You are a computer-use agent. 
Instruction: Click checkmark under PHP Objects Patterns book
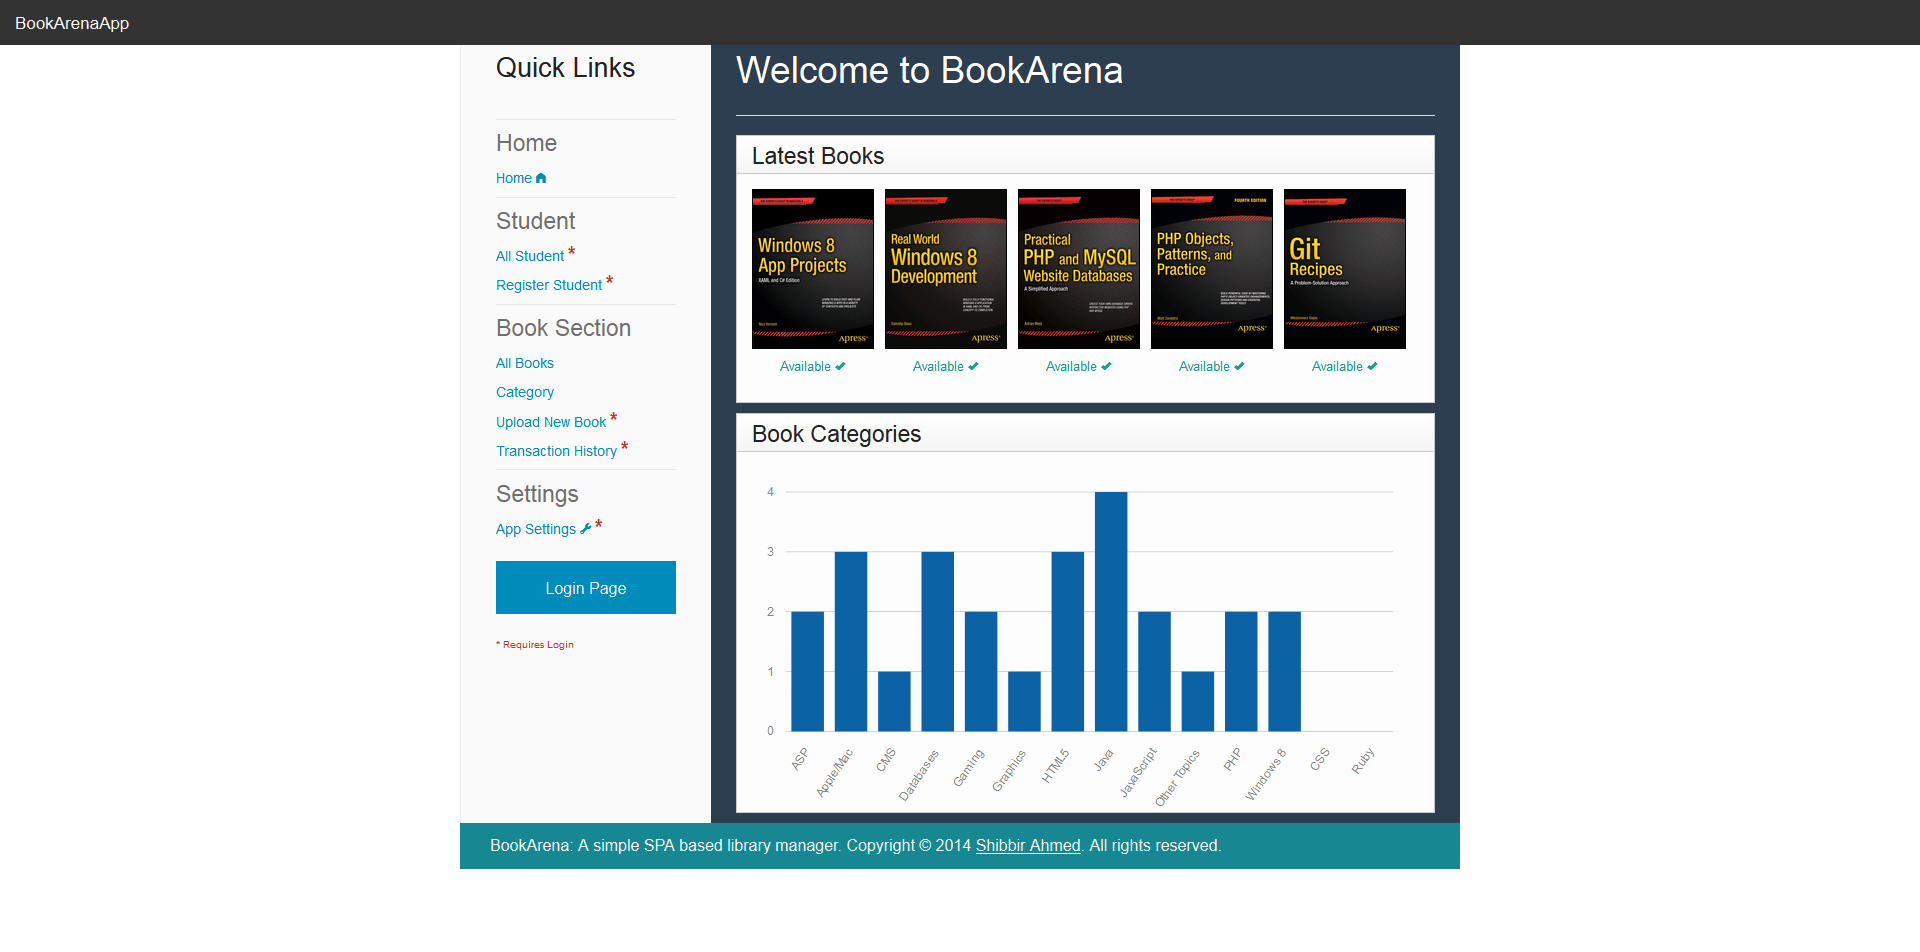click(1239, 367)
